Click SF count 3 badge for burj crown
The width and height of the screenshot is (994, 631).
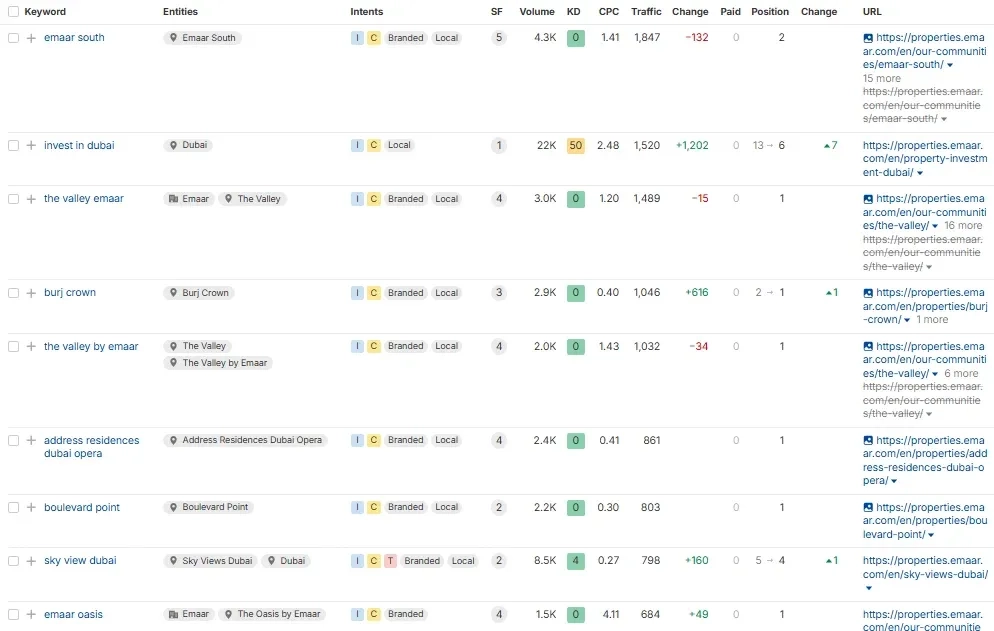tap(499, 293)
